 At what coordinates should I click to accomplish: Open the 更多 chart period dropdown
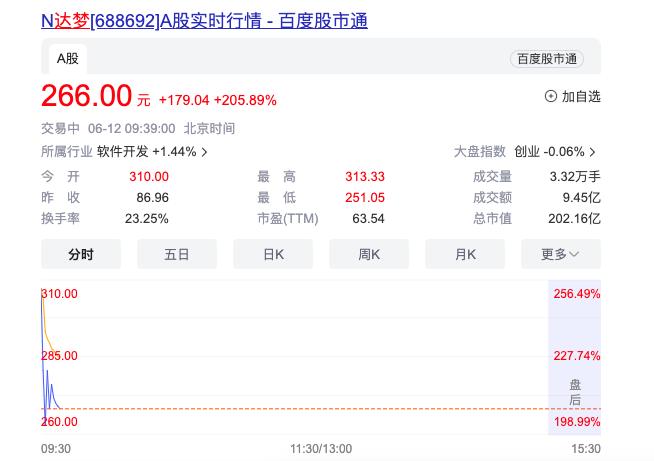(x=560, y=254)
